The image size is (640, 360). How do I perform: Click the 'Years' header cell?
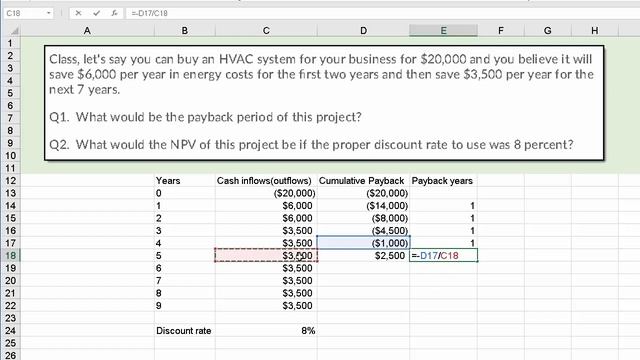(x=185, y=180)
